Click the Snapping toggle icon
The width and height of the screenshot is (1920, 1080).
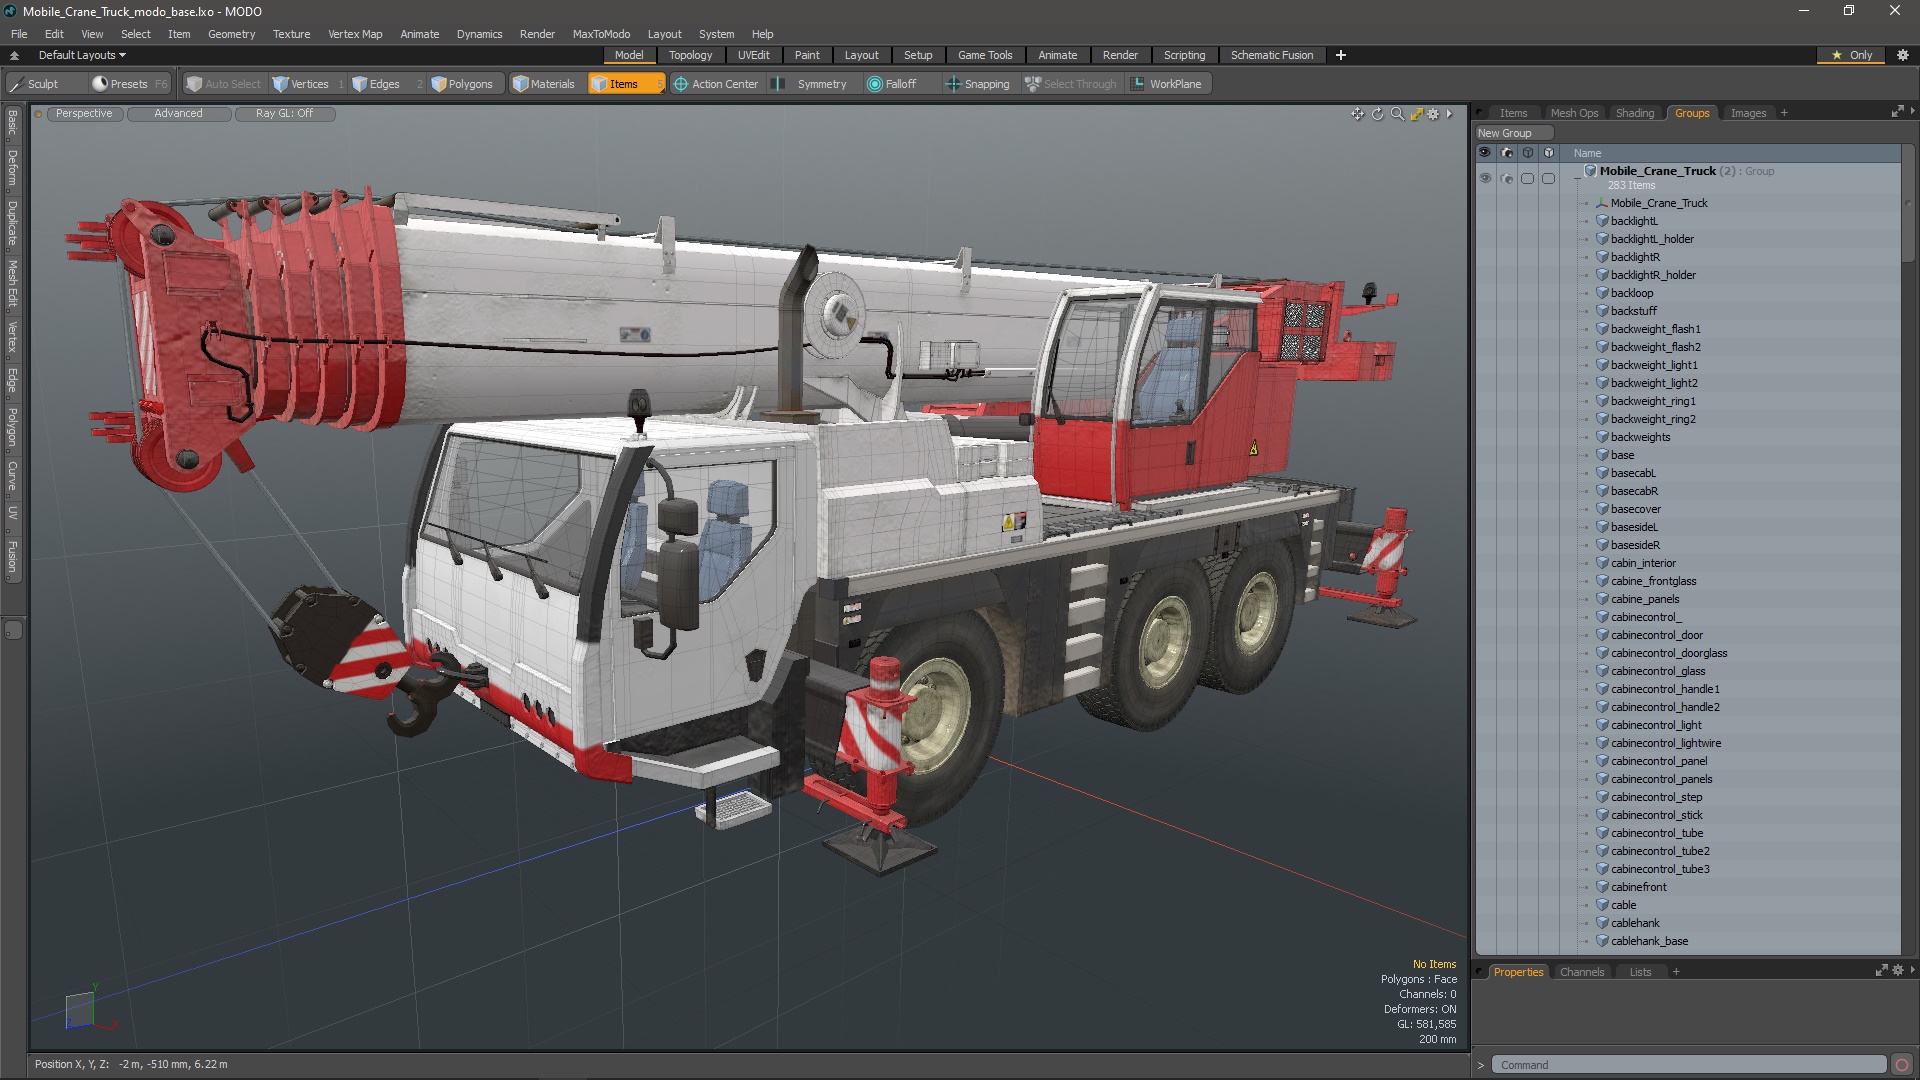(x=952, y=83)
